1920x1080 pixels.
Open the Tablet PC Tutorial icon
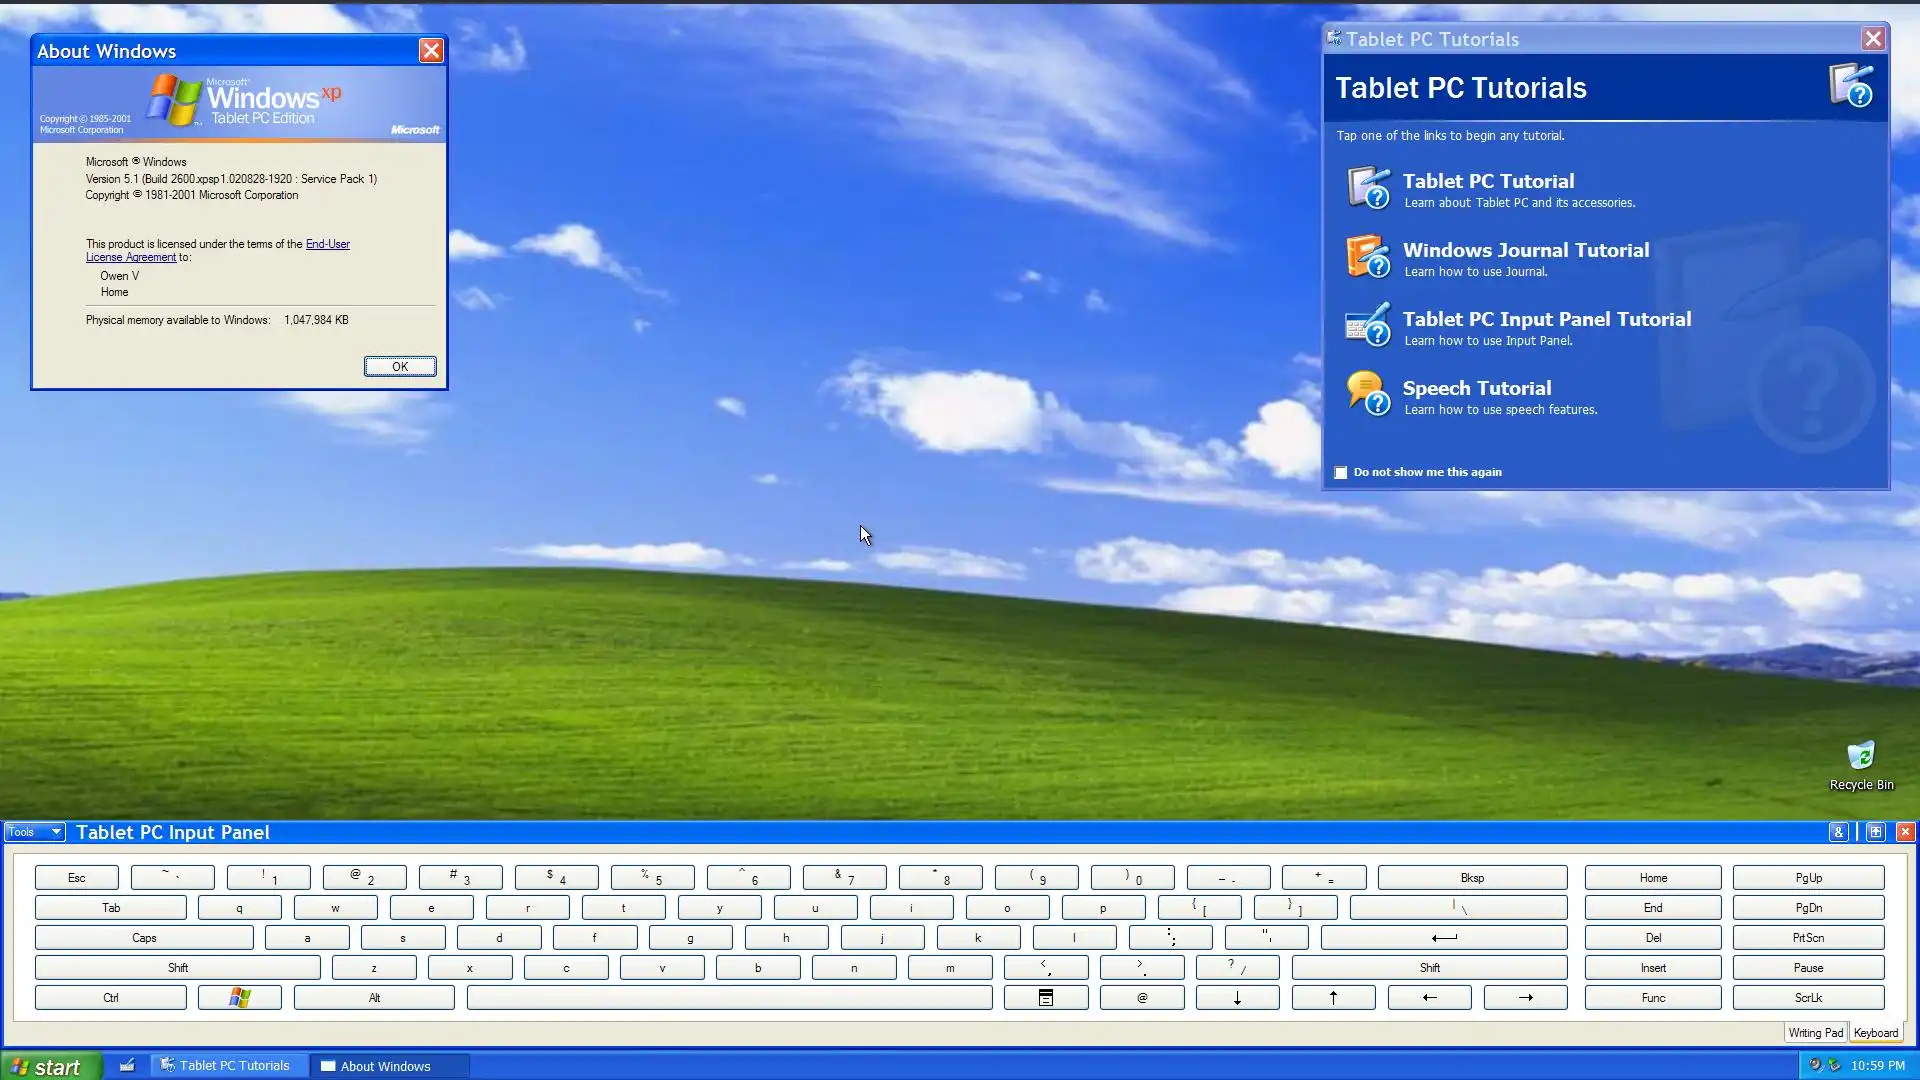click(x=1368, y=188)
